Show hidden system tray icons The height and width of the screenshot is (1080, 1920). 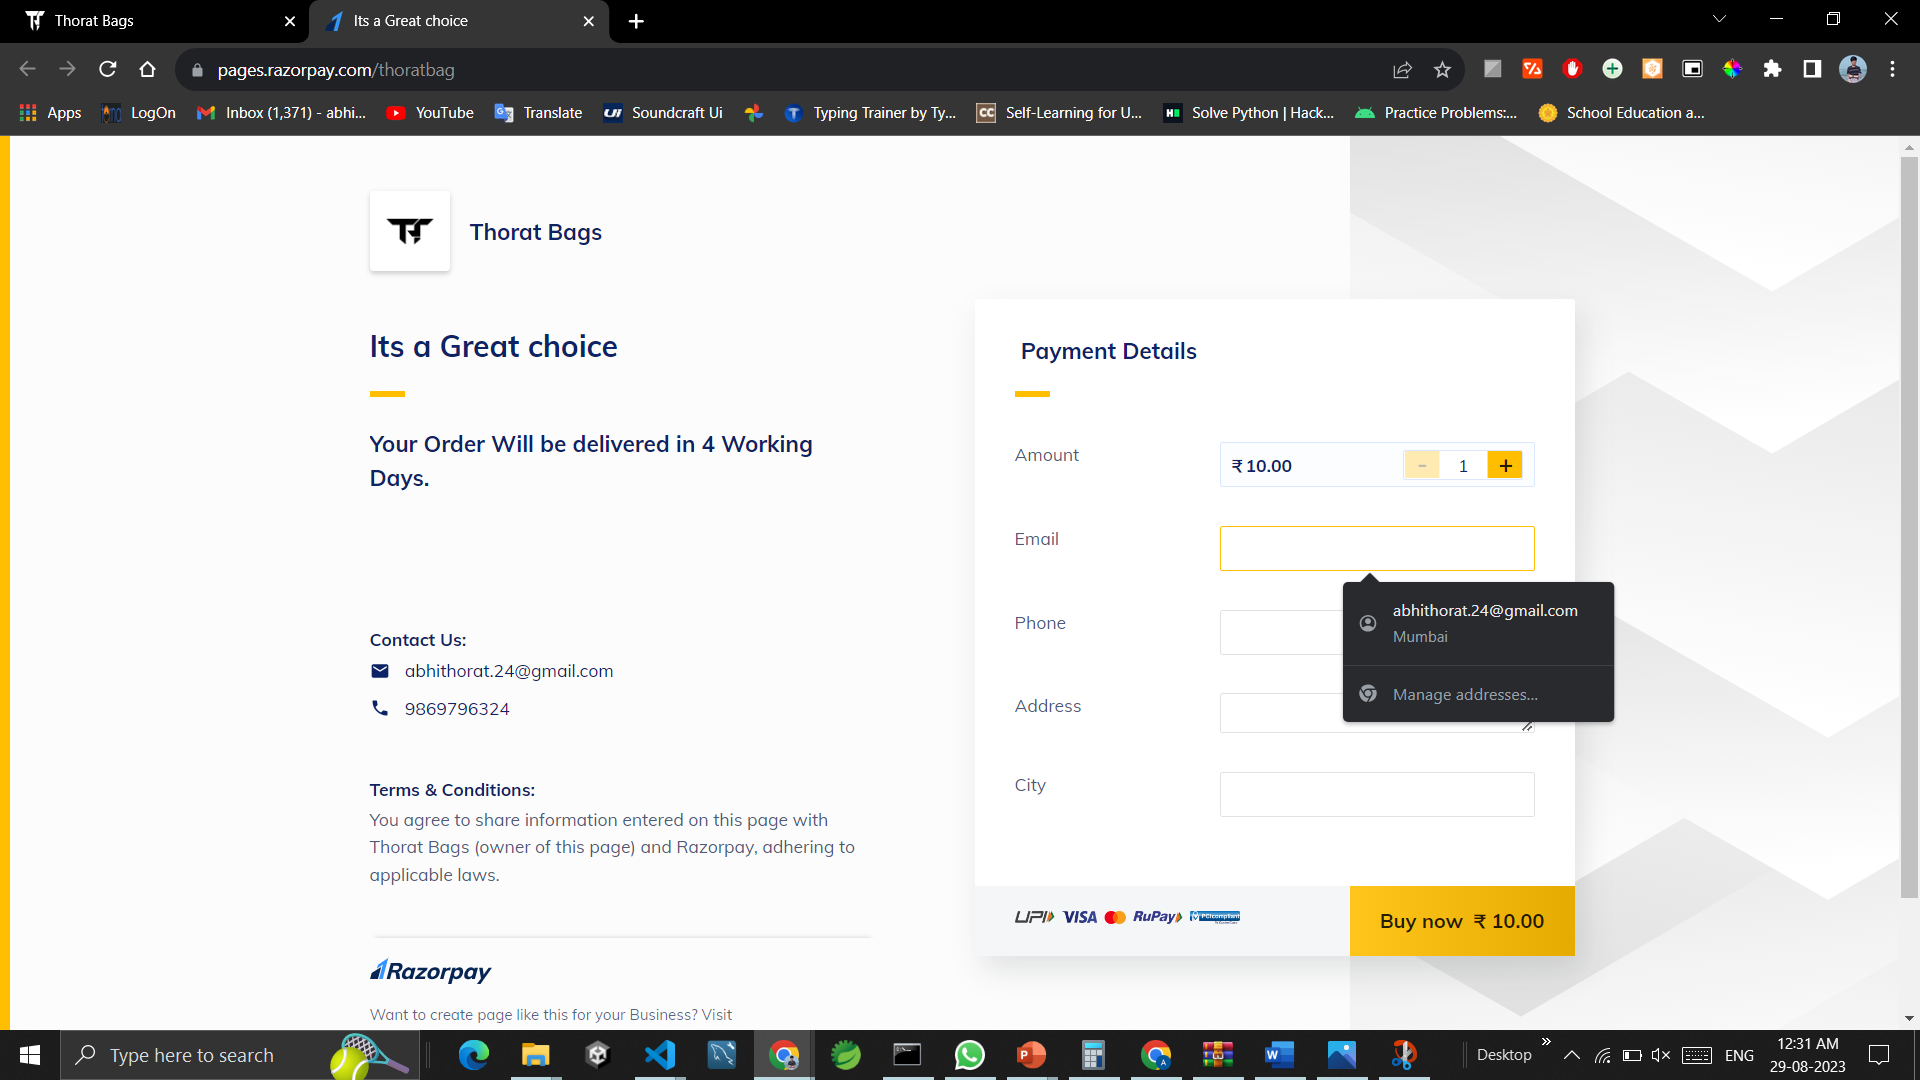click(1571, 1055)
